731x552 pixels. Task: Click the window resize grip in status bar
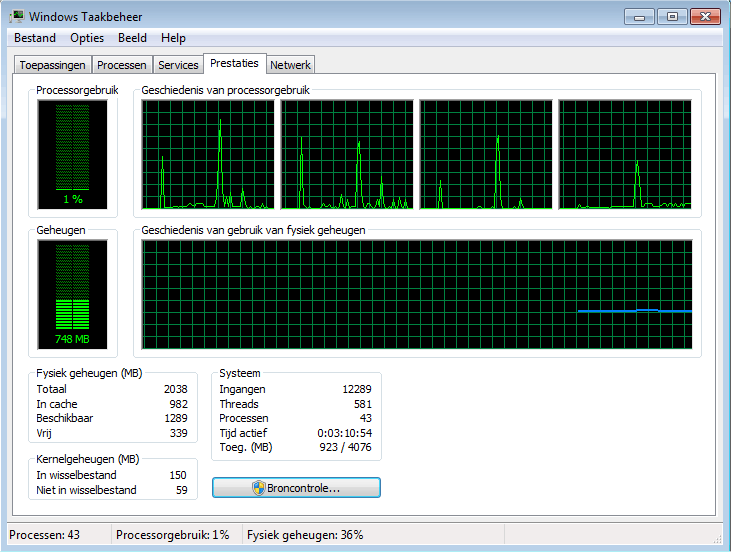[x=717, y=538]
